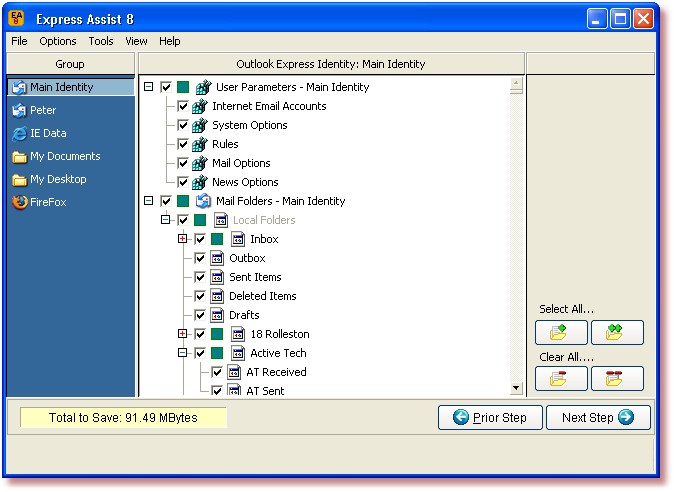Screen dimensions: 674x492
Task: Click the User Parameters registry icon
Action: [x=203, y=87]
